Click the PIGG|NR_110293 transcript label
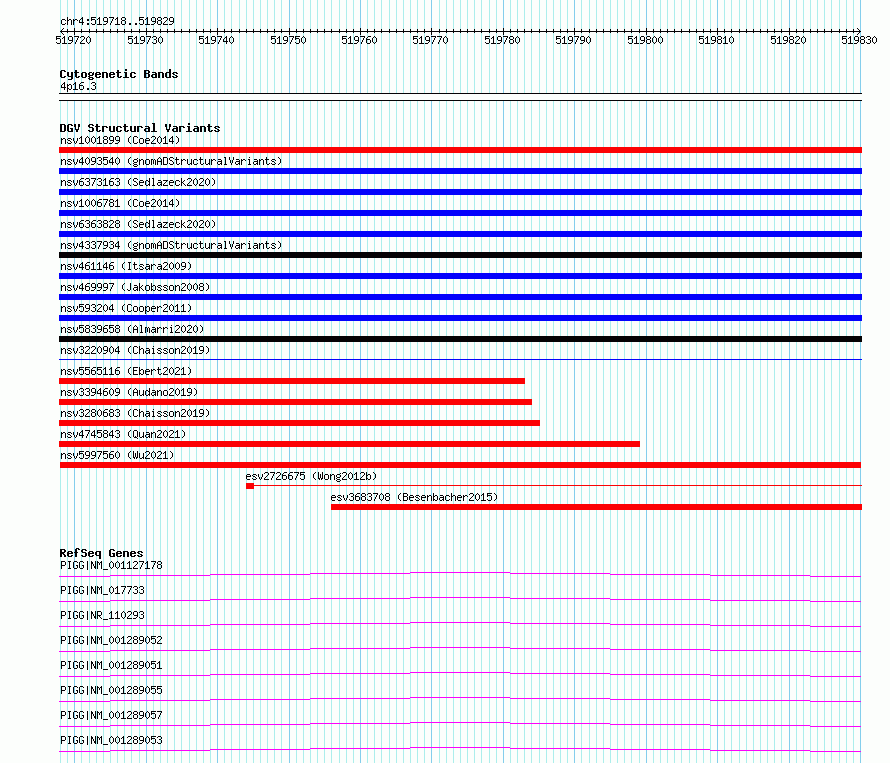The image size is (890, 763). pos(102,615)
